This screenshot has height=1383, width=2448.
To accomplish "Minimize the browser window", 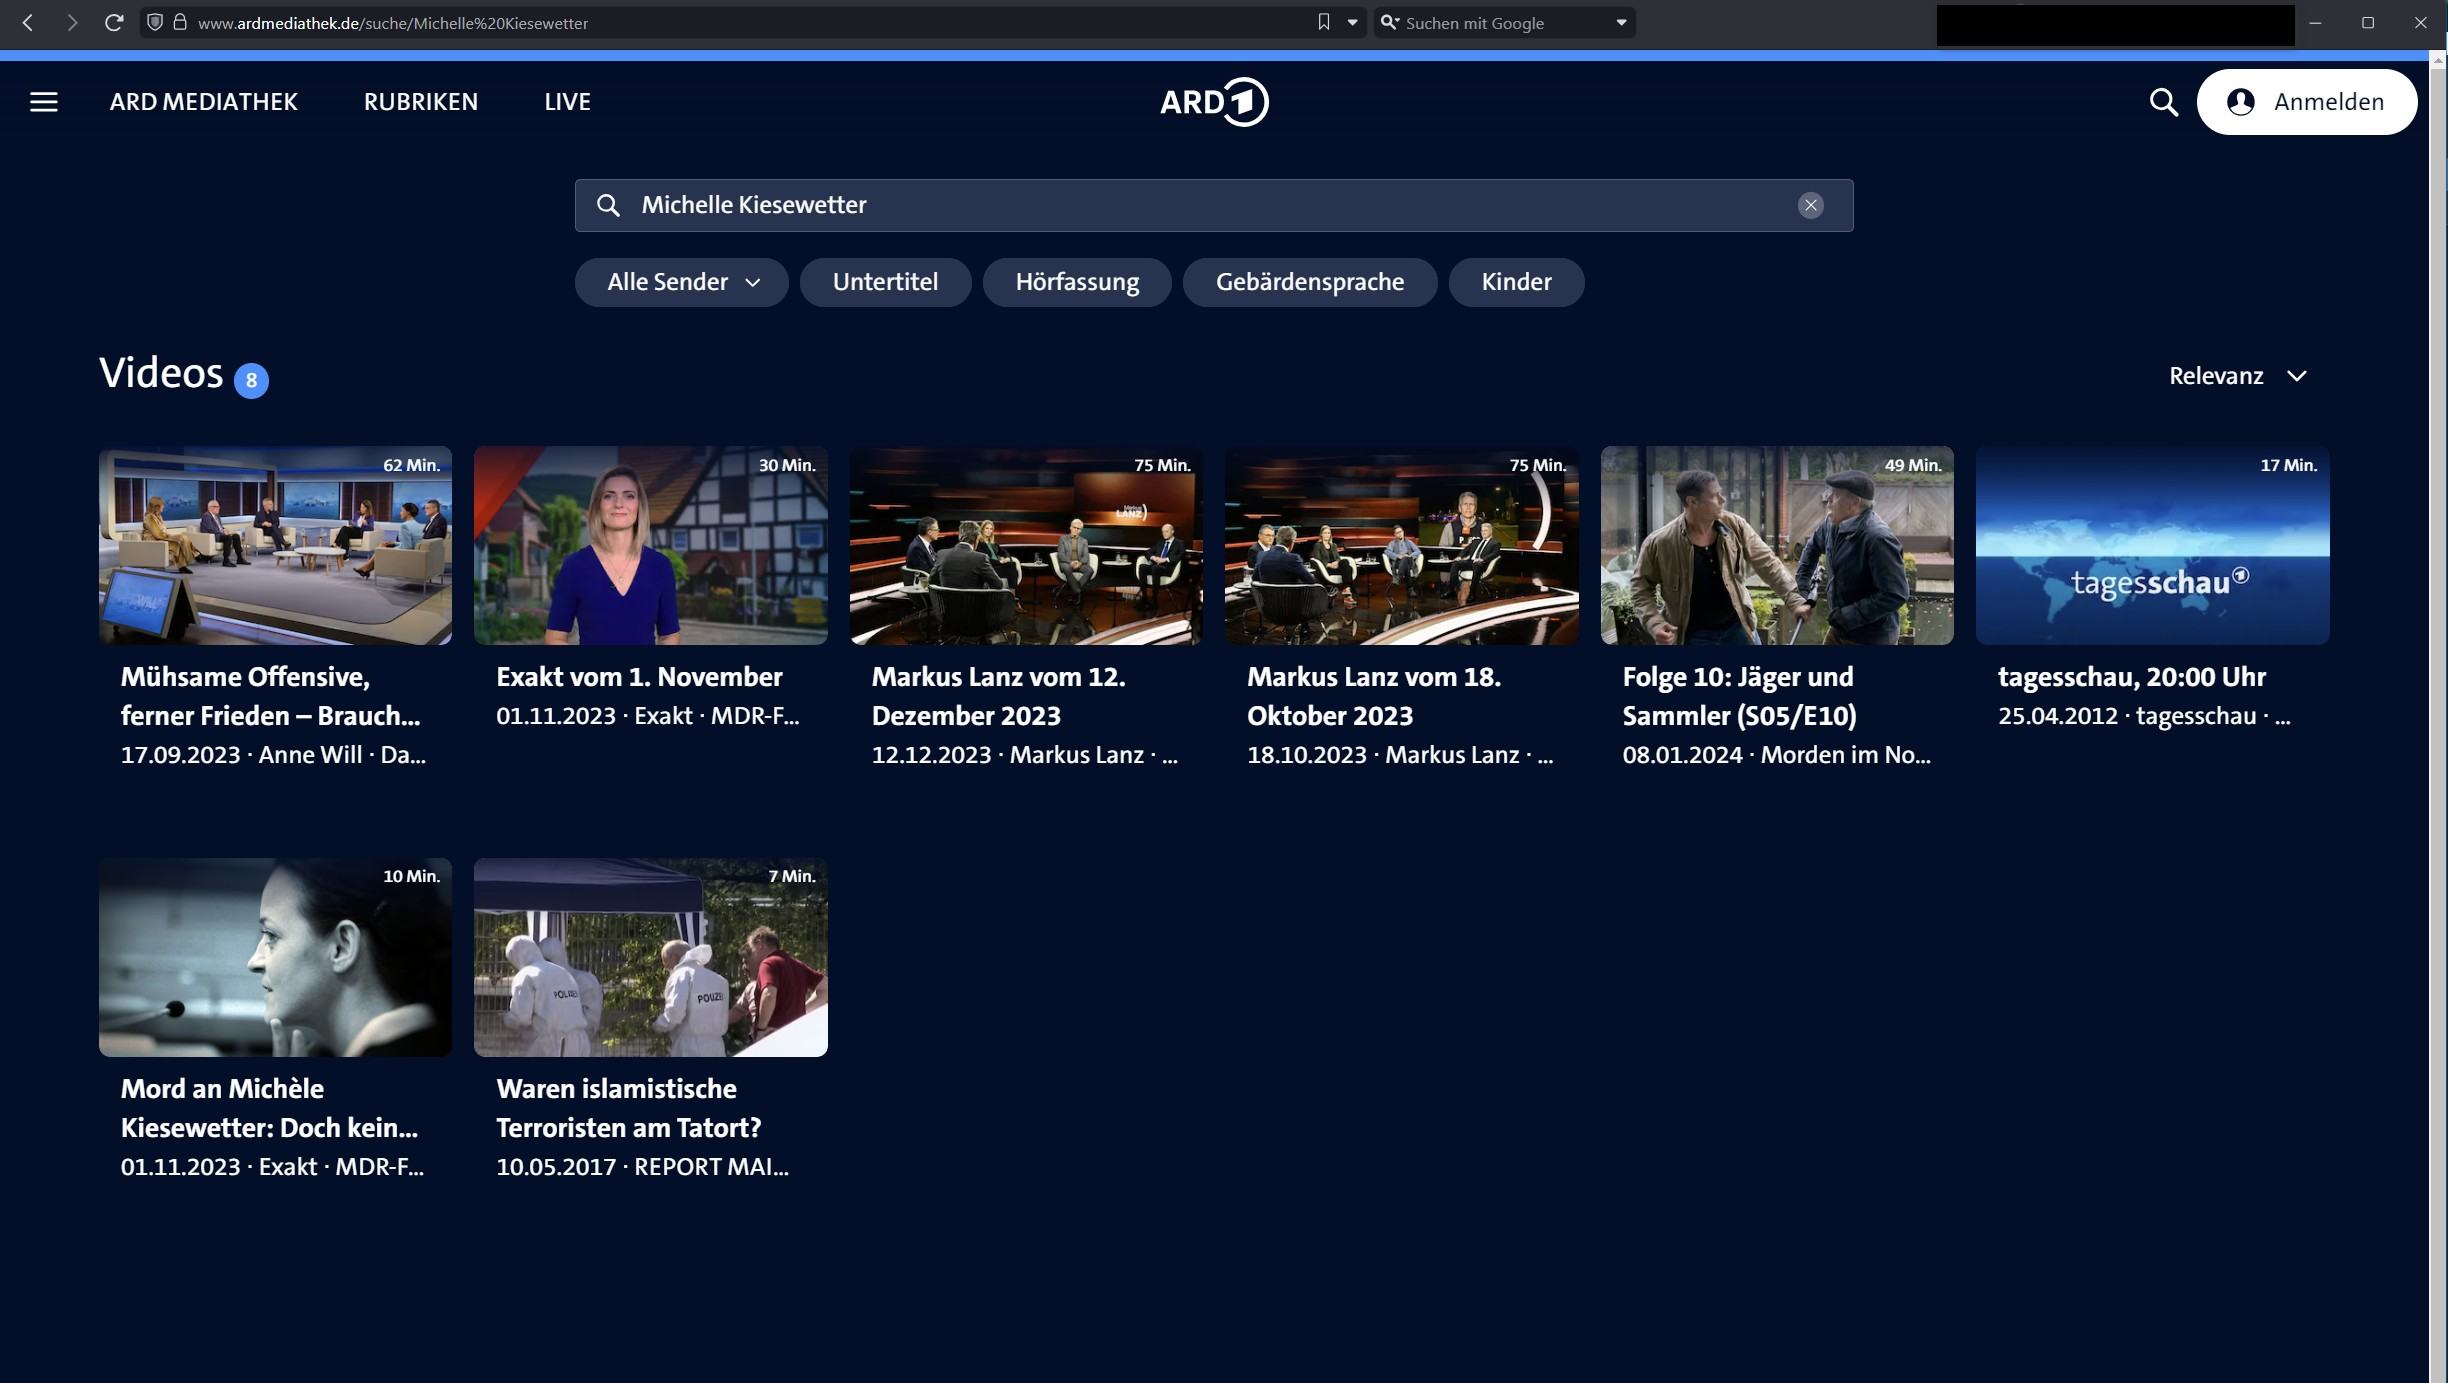I will pyautogui.click(x=2315, y=22).
